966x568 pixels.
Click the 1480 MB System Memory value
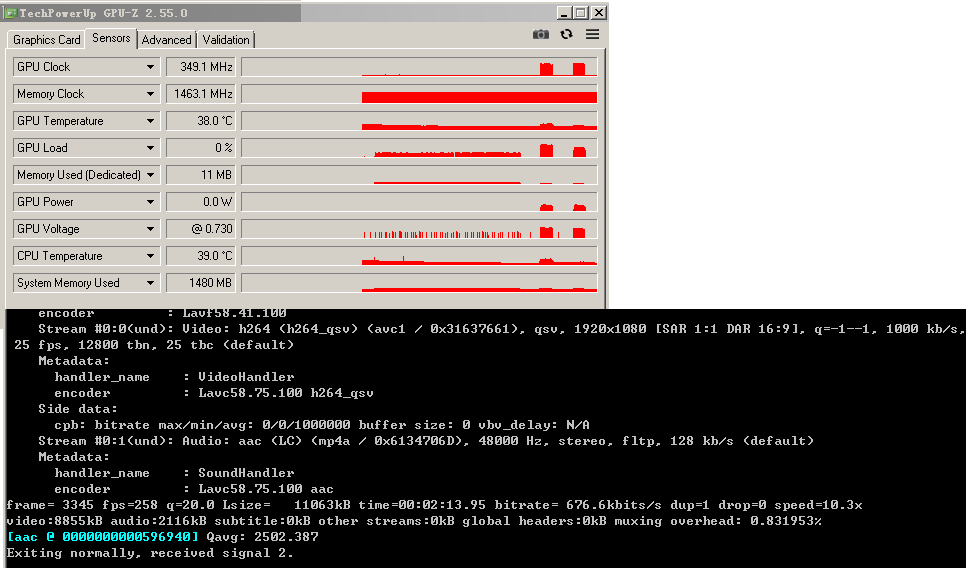coord(200,283)
